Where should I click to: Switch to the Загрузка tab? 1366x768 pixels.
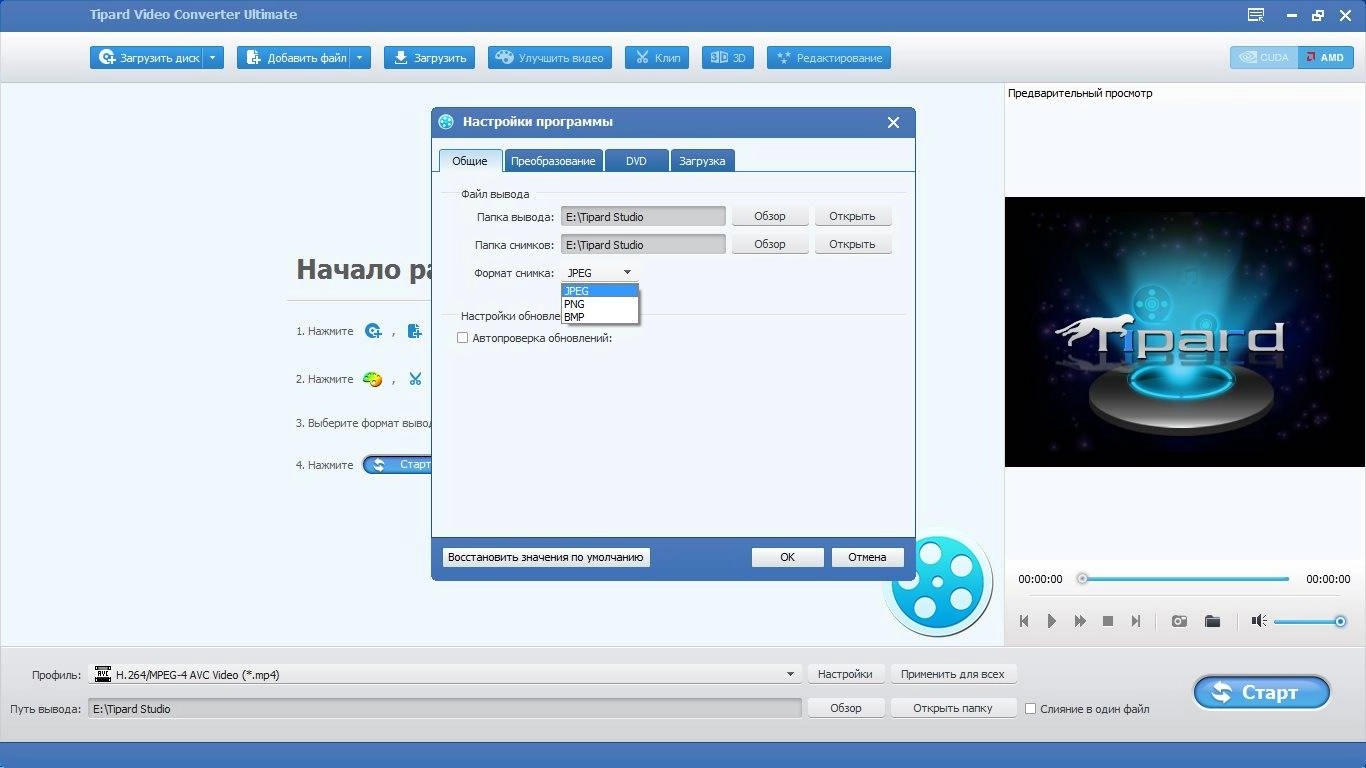click(702, 160)
